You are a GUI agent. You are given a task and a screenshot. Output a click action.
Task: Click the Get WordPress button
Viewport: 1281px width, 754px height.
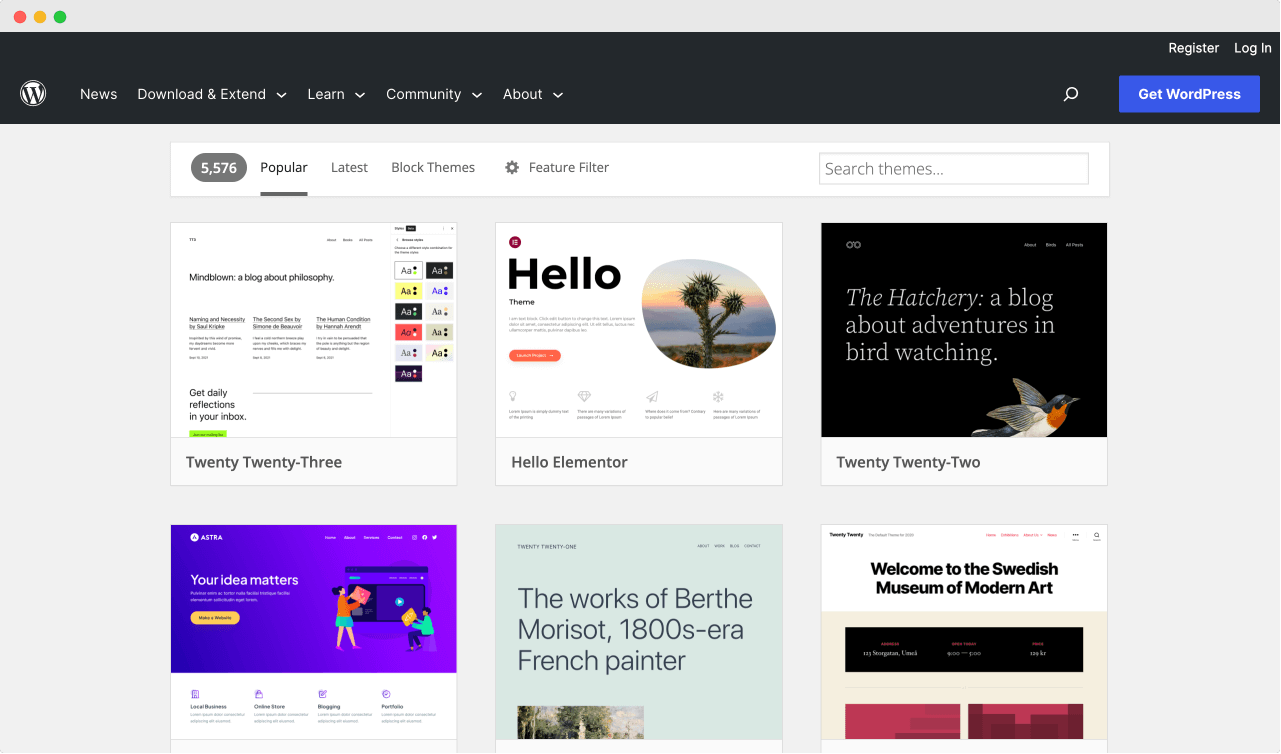click(x=1189, y=94)
